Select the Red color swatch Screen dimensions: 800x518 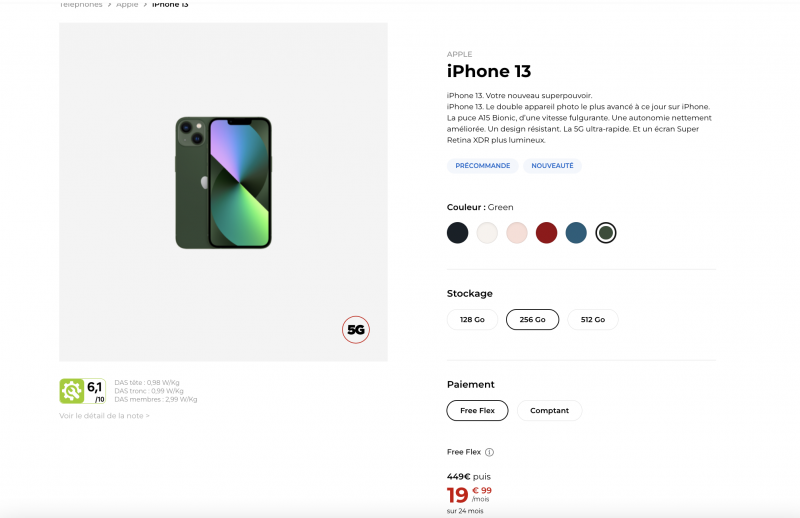pos(546,233)
